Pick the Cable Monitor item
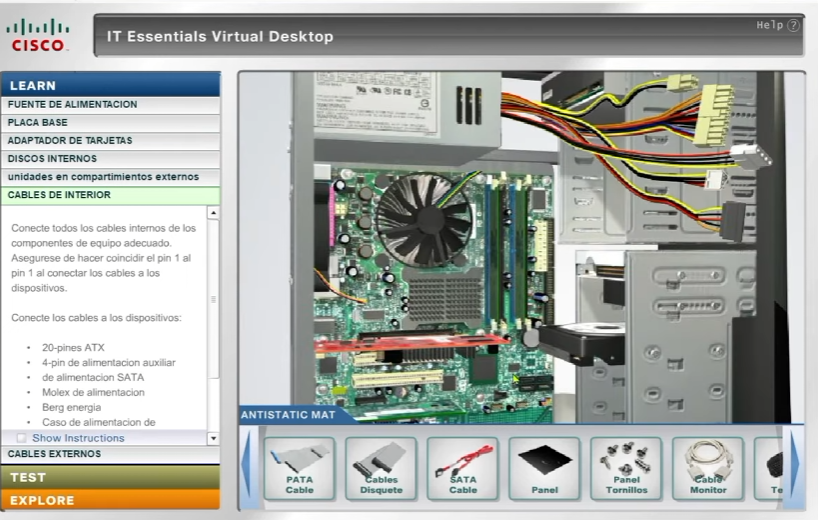The height and width of the screenshot is (520, 818). point(708,469)
